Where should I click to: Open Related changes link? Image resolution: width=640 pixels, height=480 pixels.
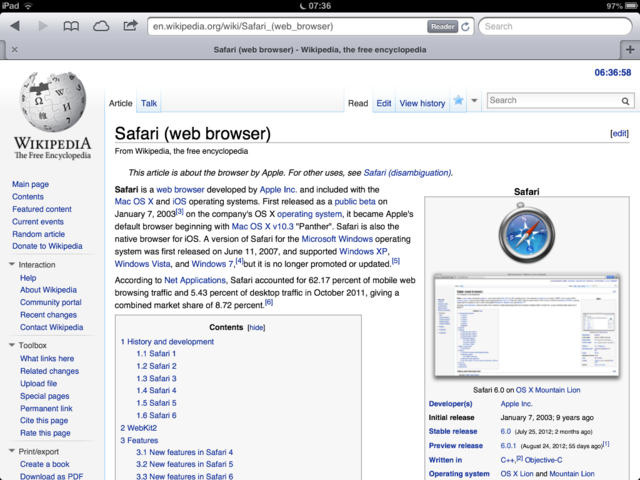coord(49,371)
